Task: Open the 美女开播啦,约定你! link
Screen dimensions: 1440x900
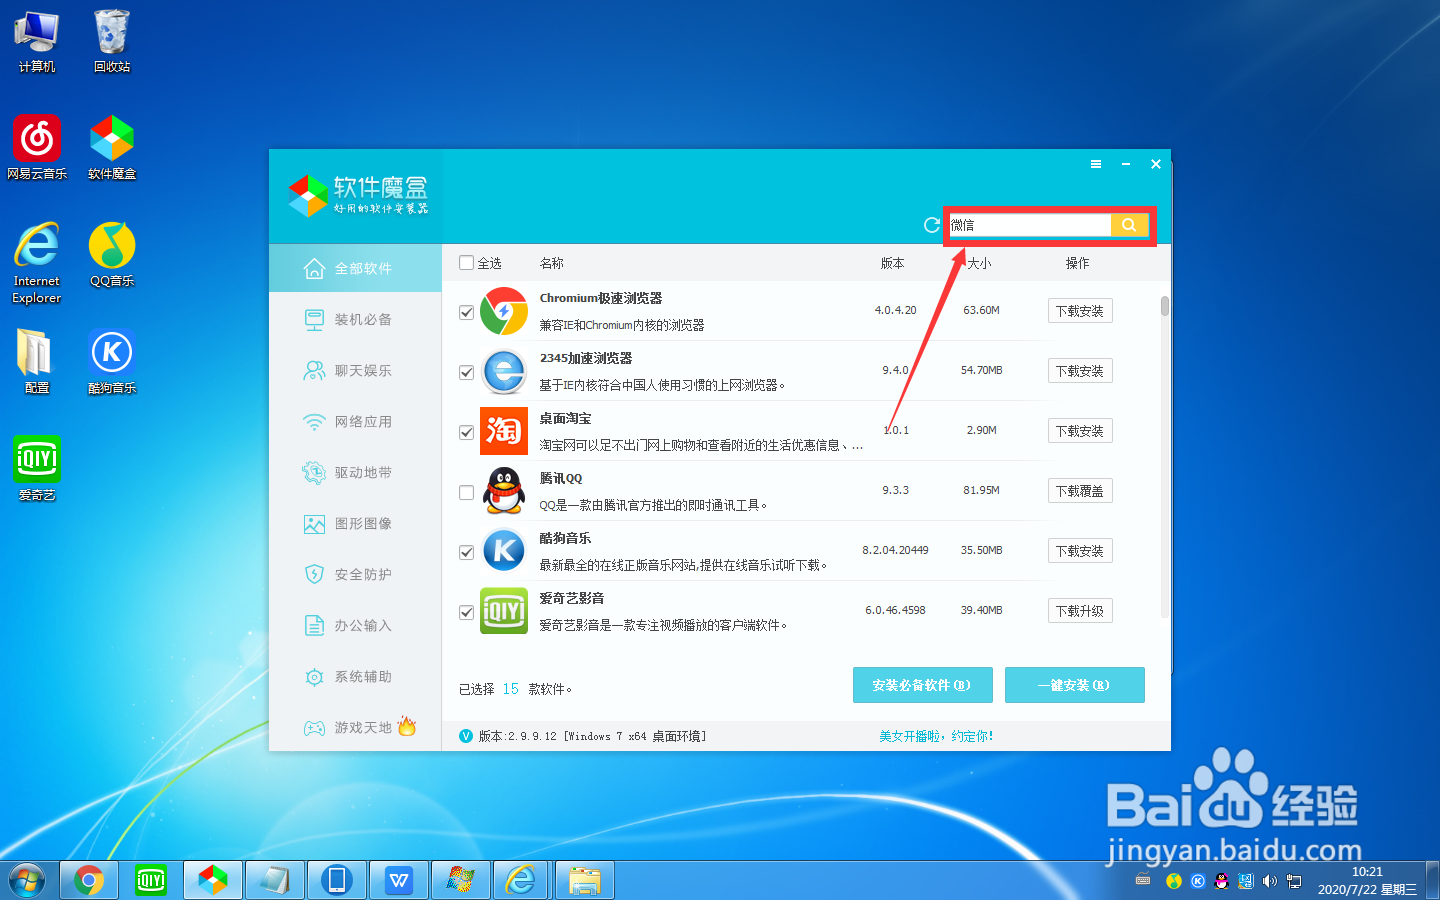Action: pos(935,735)
